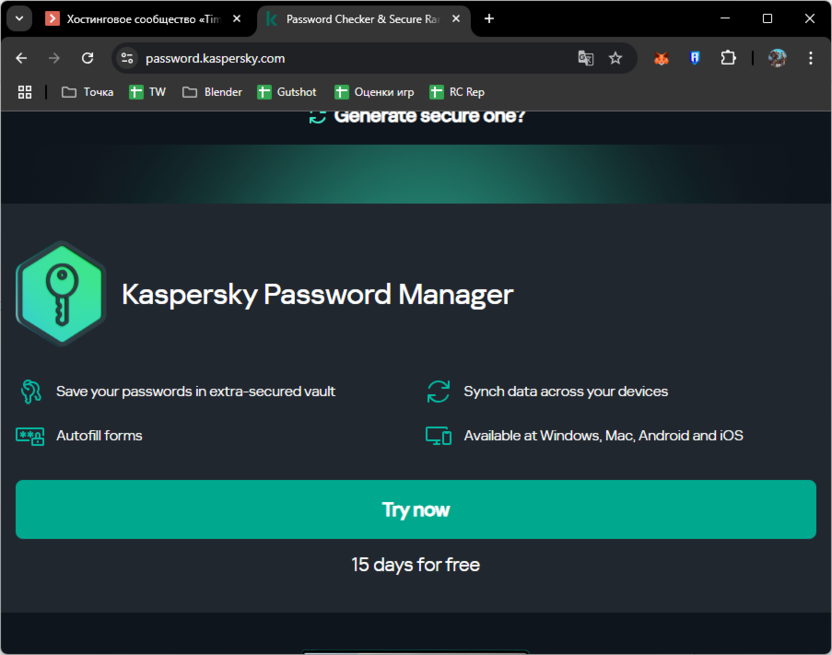Expand the tab search dropdown arrow
Viewport: 832px width, 655px height.
tap(19, 19)
